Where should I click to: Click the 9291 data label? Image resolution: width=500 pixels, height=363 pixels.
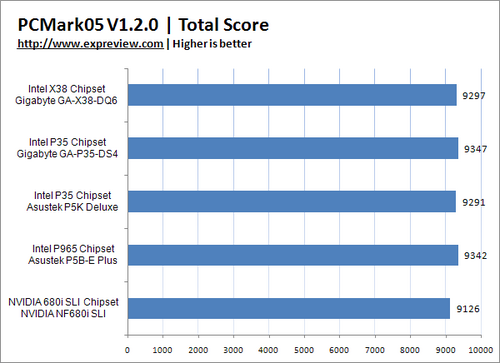(x=473, y=202)
